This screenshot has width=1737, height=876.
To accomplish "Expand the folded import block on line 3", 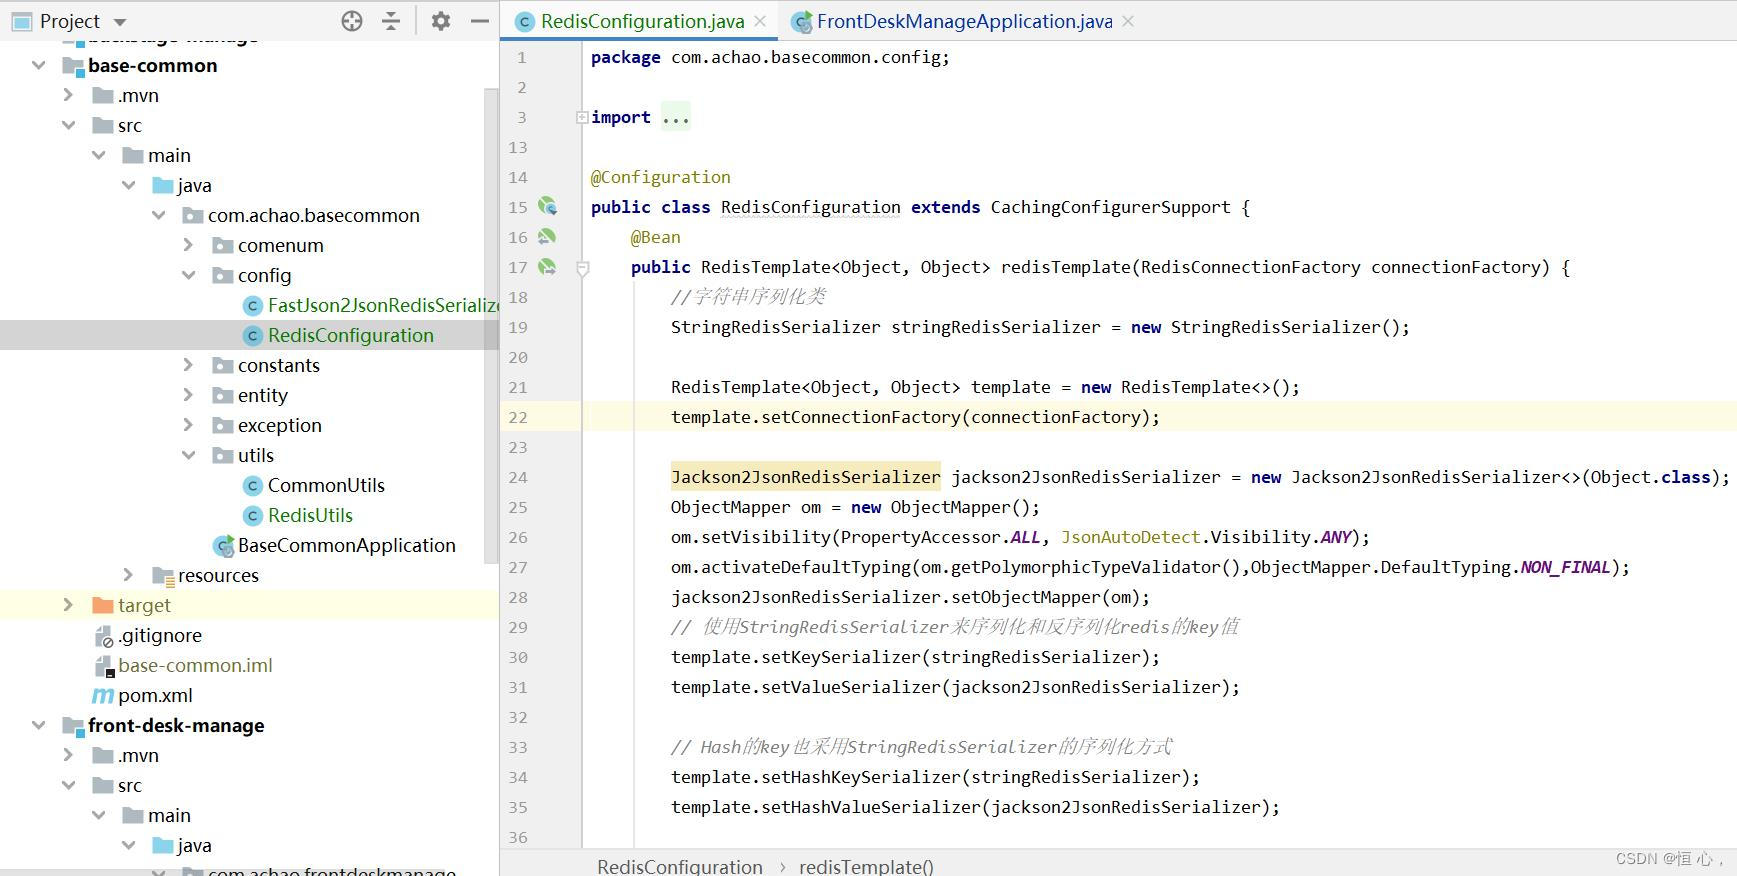I will point(582,117).
